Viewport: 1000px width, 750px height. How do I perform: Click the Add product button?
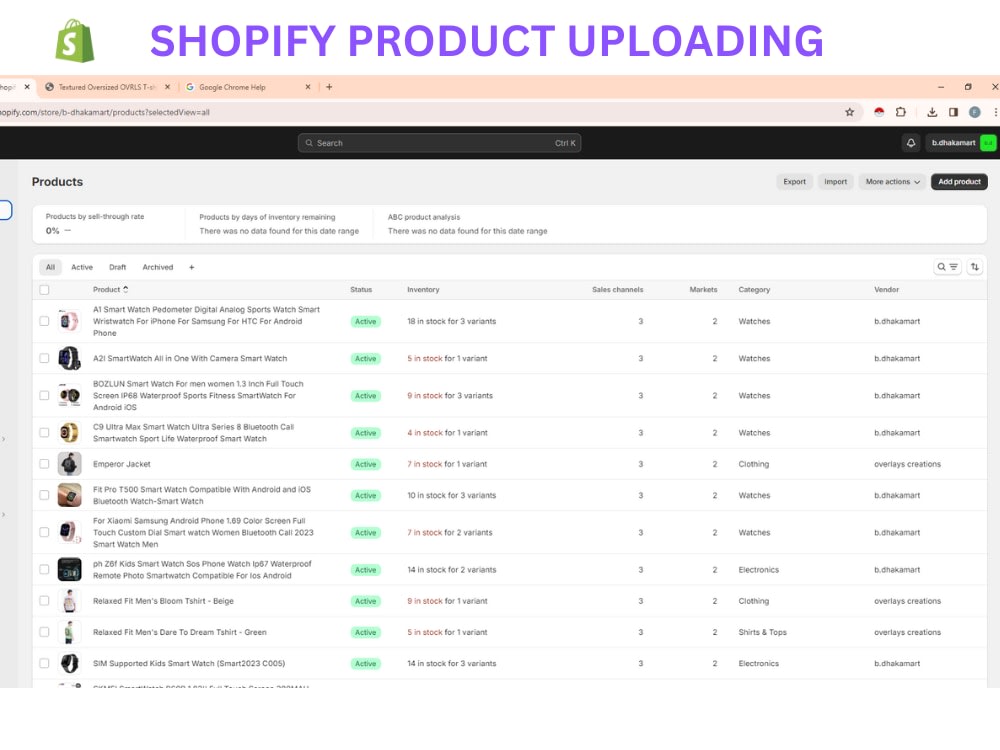959,182
